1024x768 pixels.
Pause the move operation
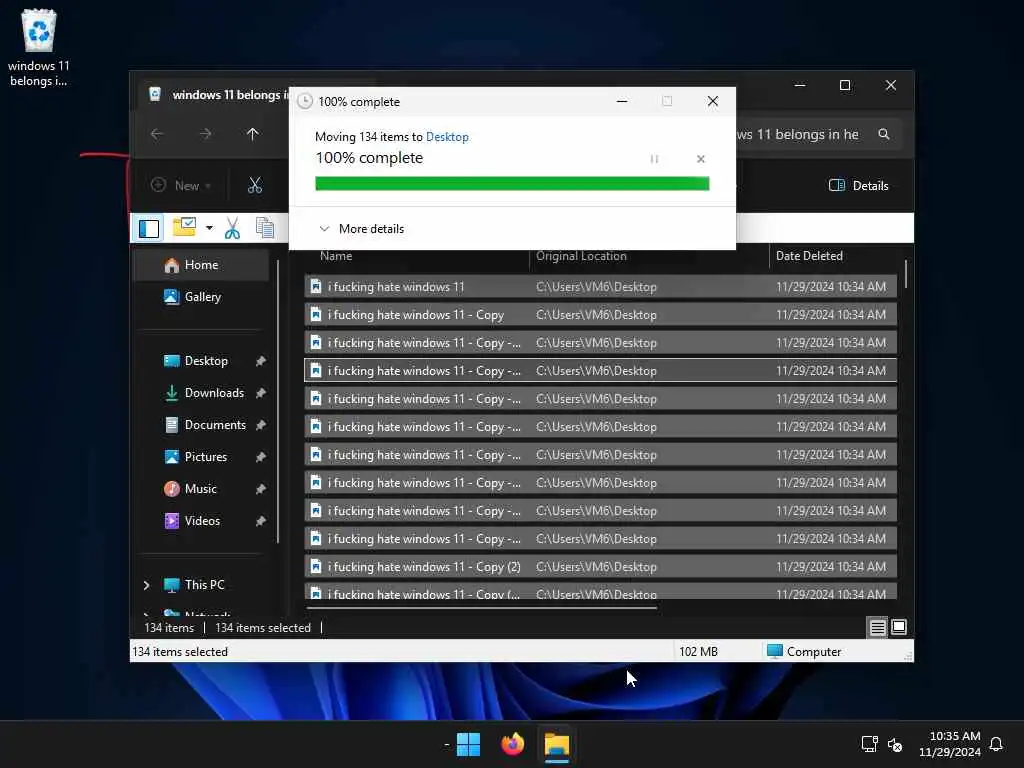(654, 159)
